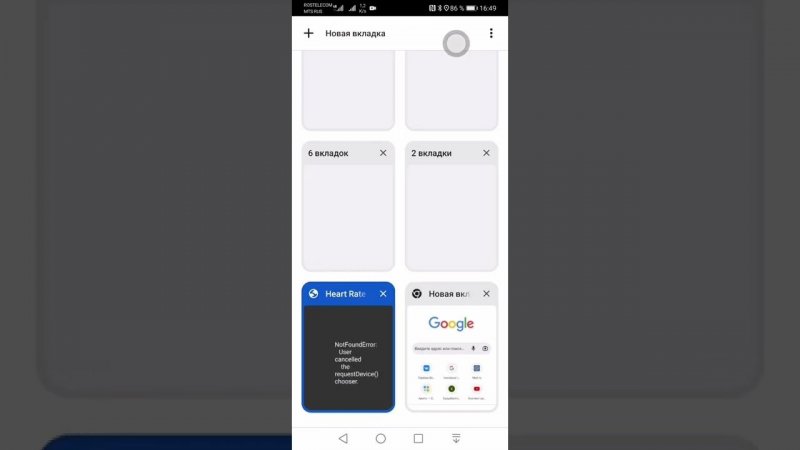The width and height of the screenshot is (800, 450).
Task: Tap the globe favicon on Heart Rate tab
Action: click(x=313, y=294)
